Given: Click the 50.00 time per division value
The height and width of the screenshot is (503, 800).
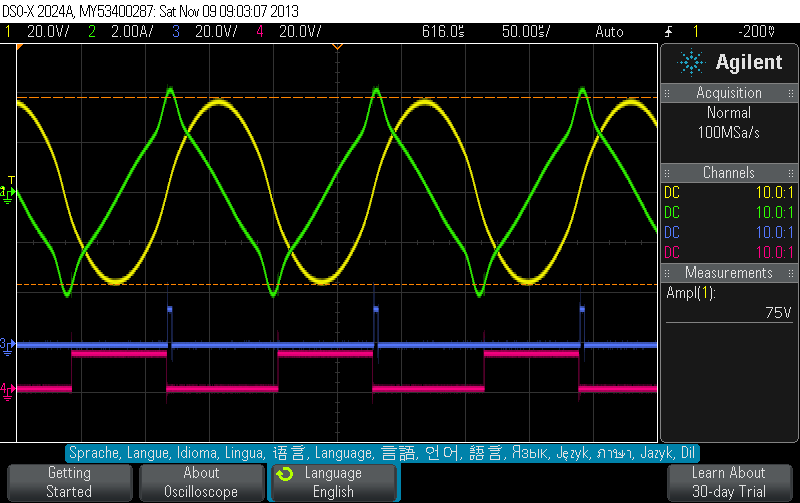Looking at the screenshot, I should [x=526, y=32].
